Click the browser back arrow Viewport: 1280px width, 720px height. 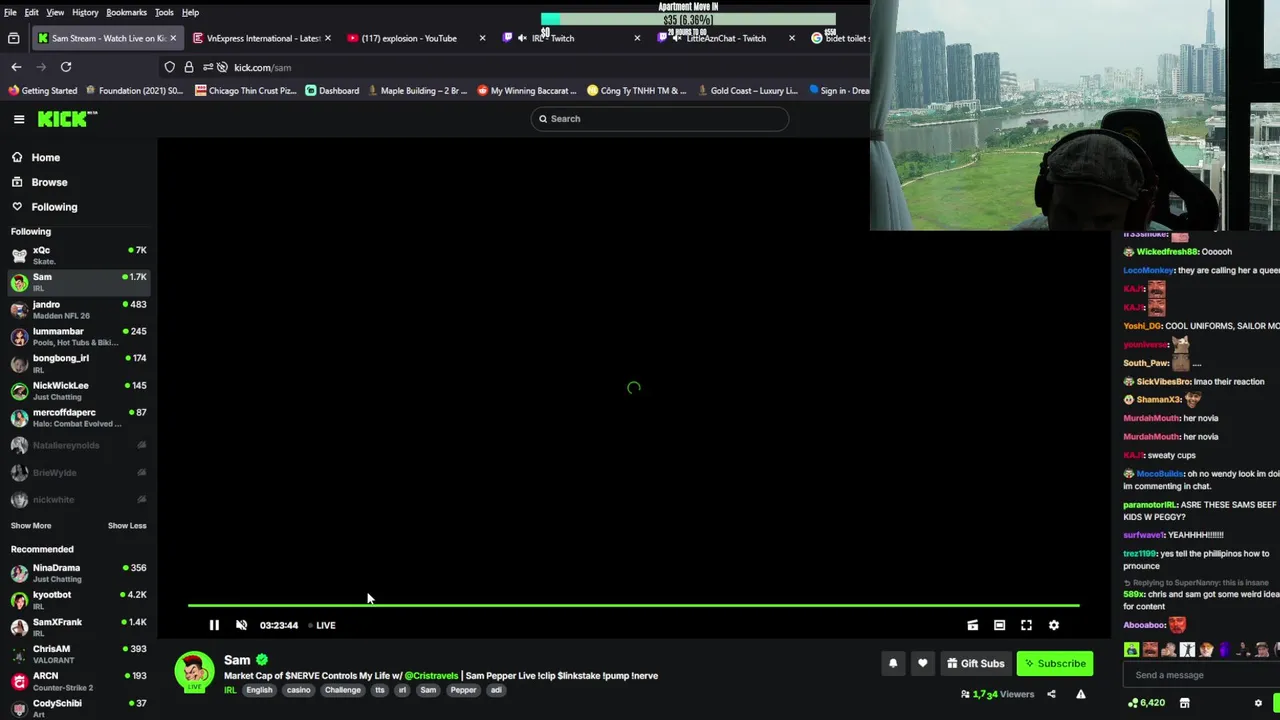point(16,67)
